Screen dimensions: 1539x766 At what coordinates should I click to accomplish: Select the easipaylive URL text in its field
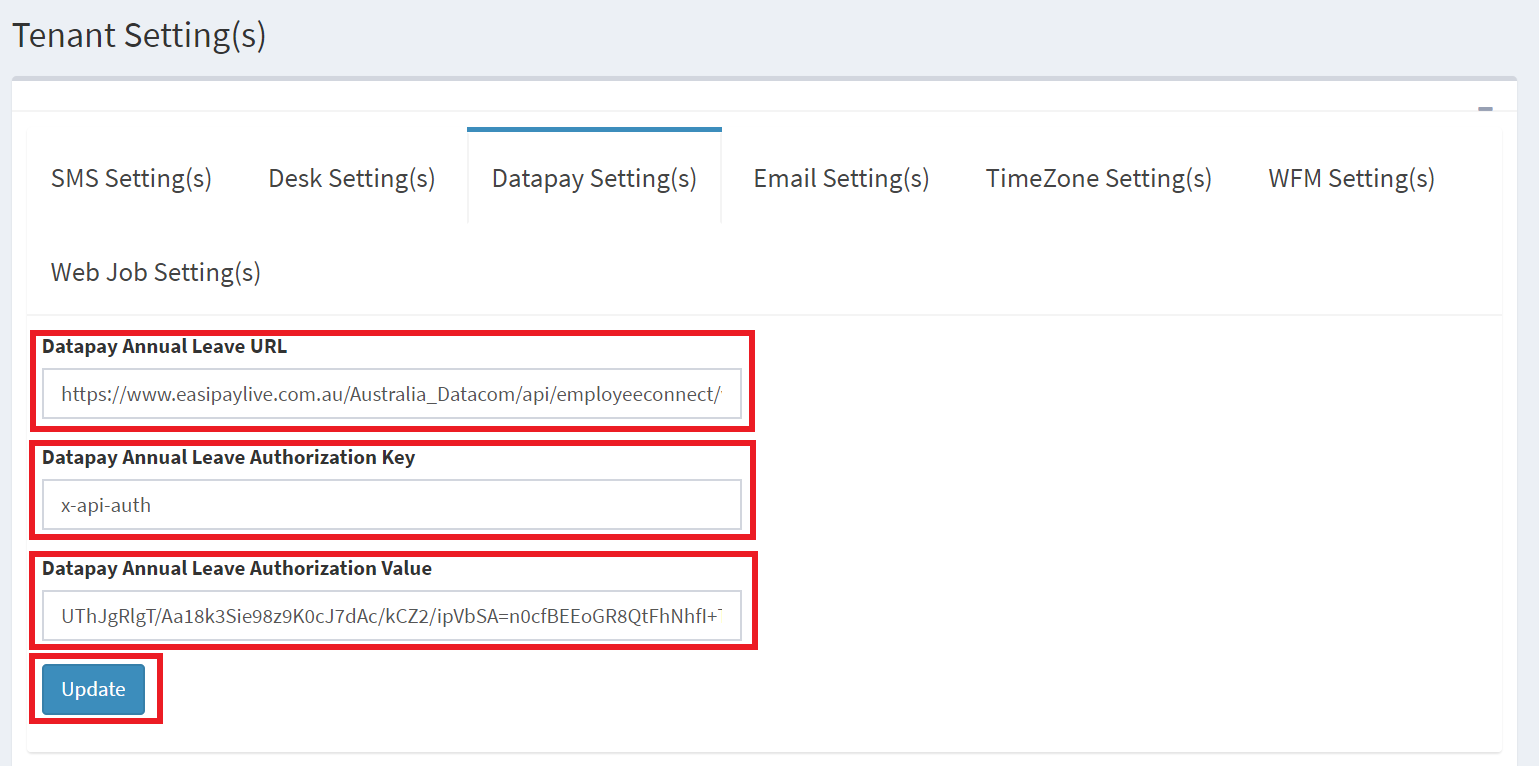(393, 394)
